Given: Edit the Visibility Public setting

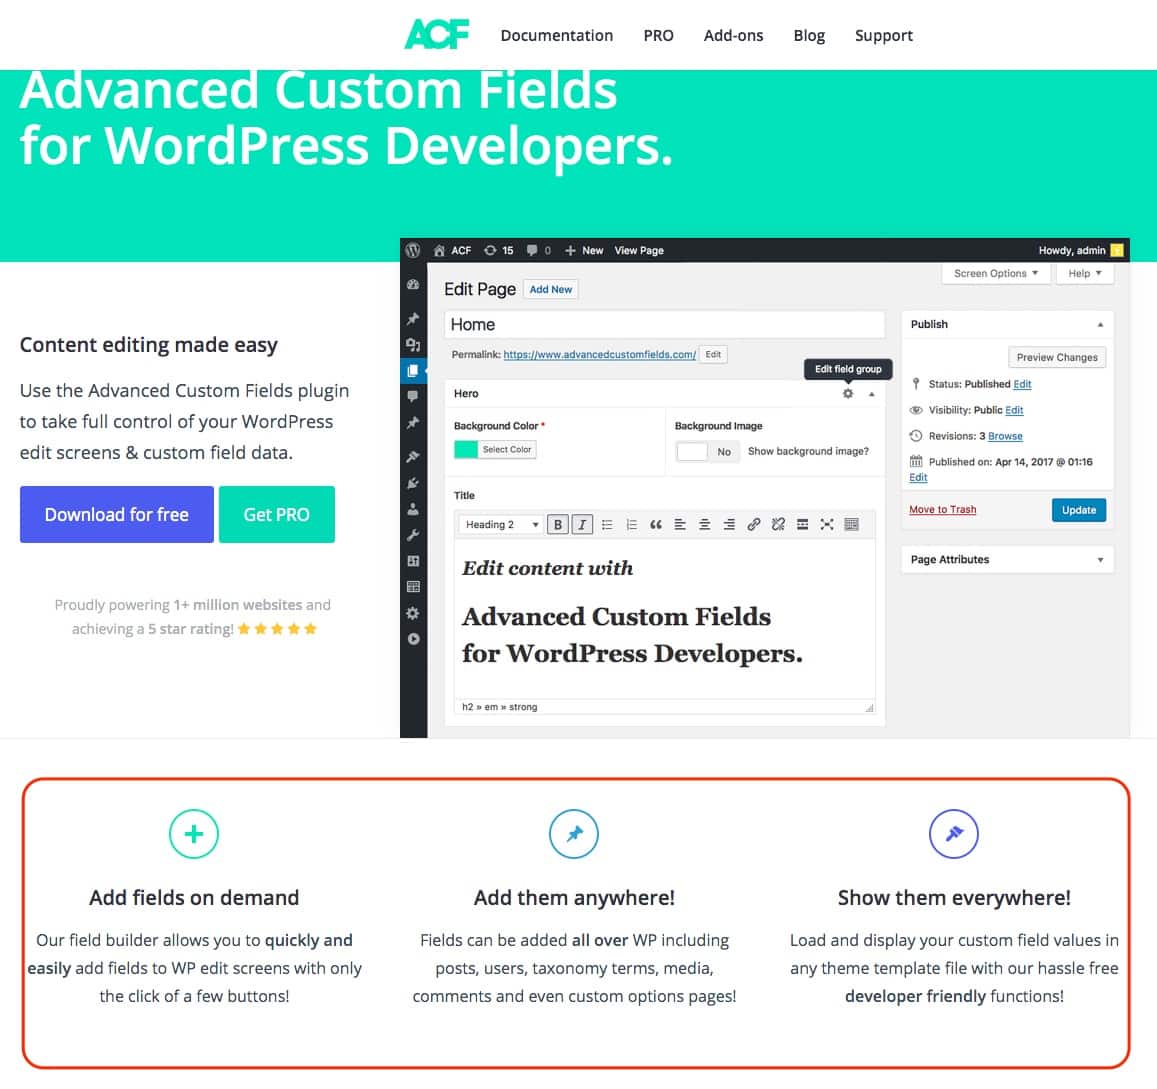Looking at the screenshot, I should (1014, 410).
